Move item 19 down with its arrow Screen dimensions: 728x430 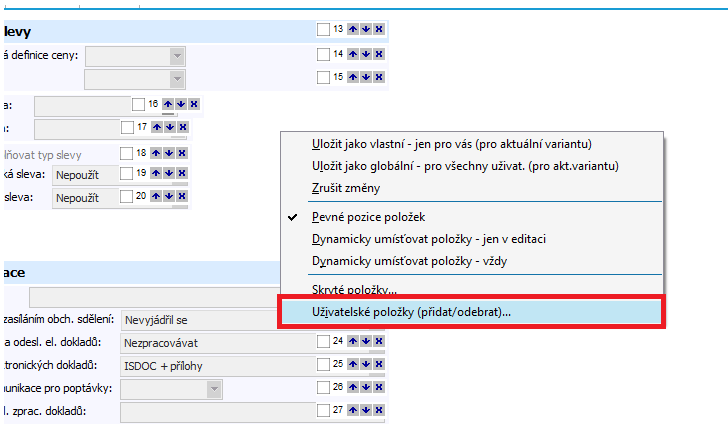169,173
